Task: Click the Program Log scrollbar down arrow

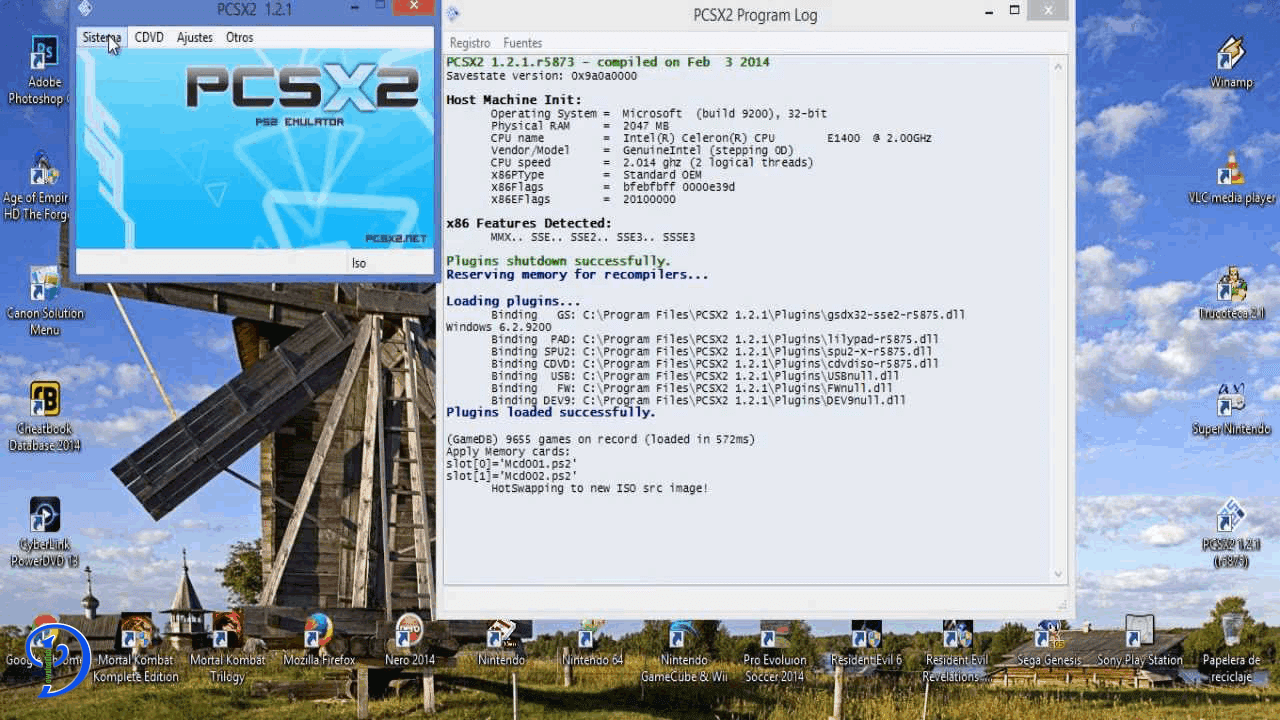Action: (x=1059, y=574)
